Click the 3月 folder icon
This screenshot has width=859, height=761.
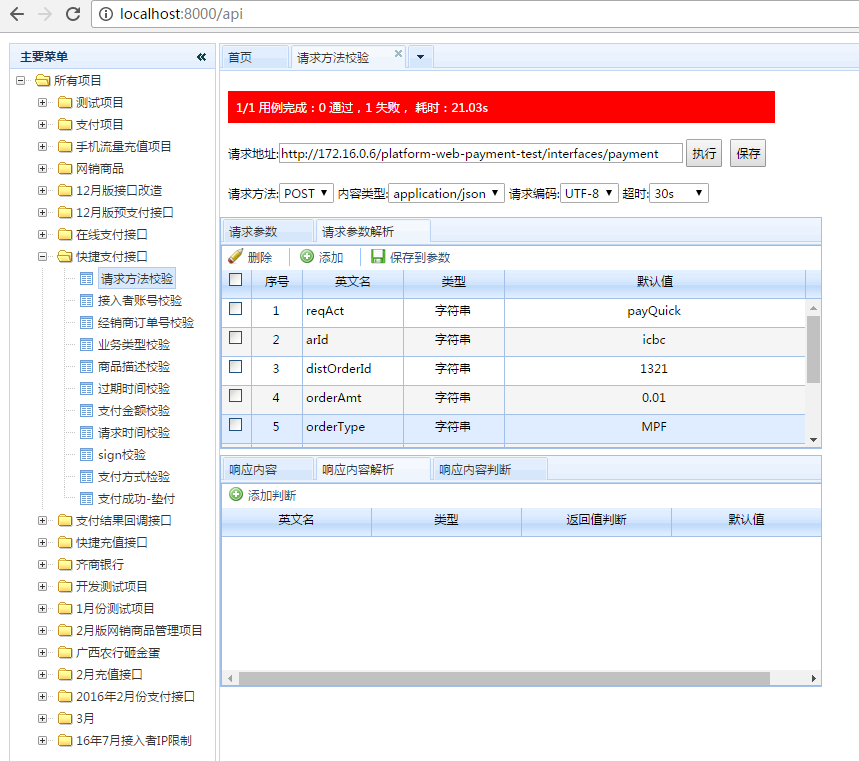click(65, 718)
